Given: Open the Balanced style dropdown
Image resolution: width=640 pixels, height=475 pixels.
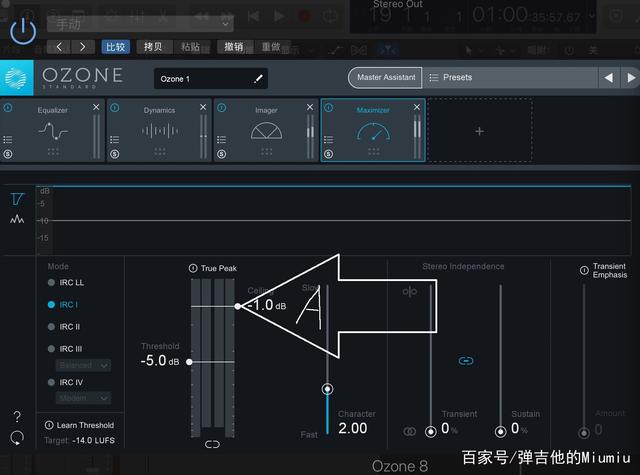Looking at the screenshot, I should point(83,365).
